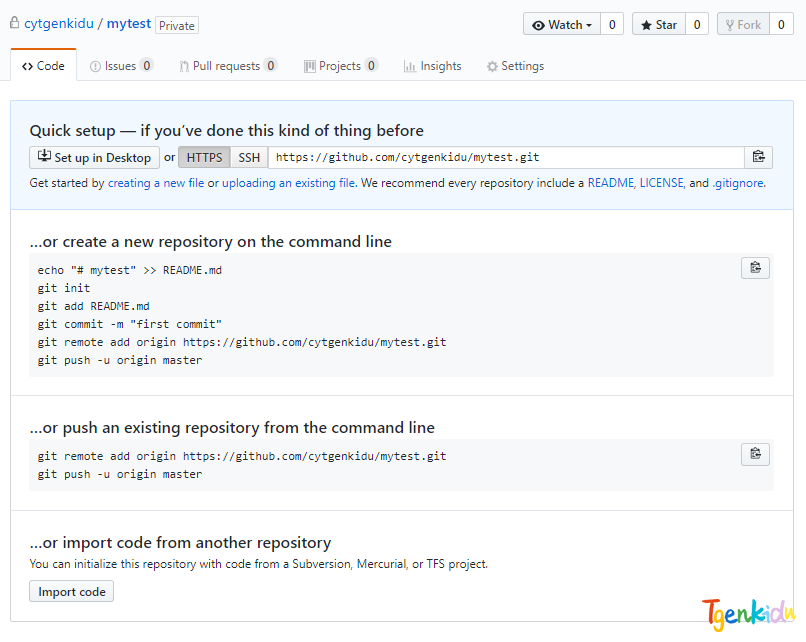806x642 pixels.
Task: Click '…or create a new repository' heading
Action: [211, 242]
